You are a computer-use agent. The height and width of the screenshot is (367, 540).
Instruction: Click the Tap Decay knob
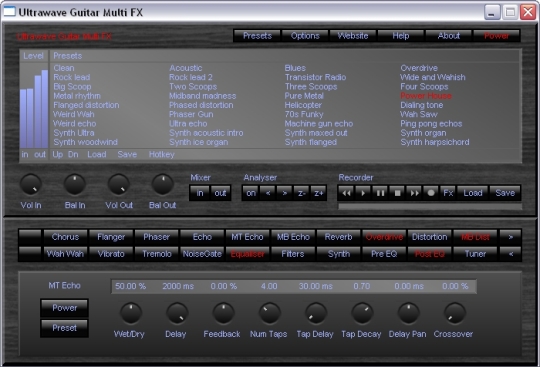coord(362,313)
